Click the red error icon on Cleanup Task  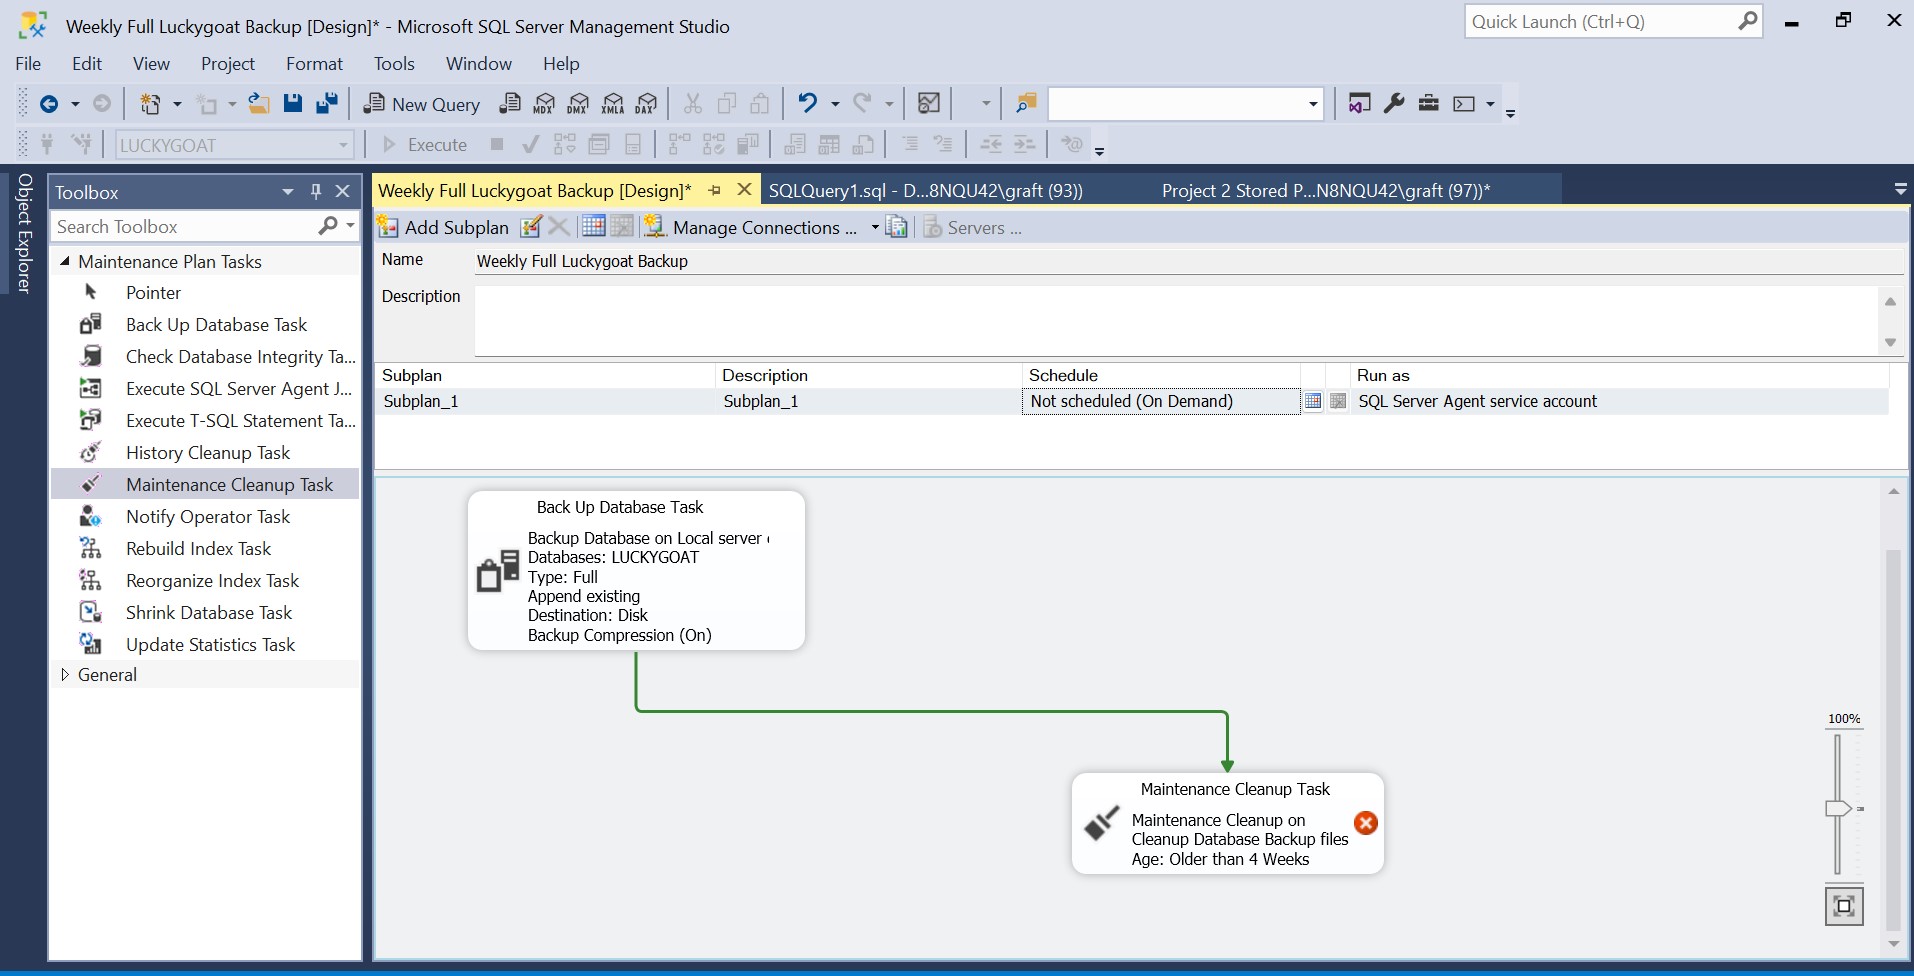pos(1365,823)
